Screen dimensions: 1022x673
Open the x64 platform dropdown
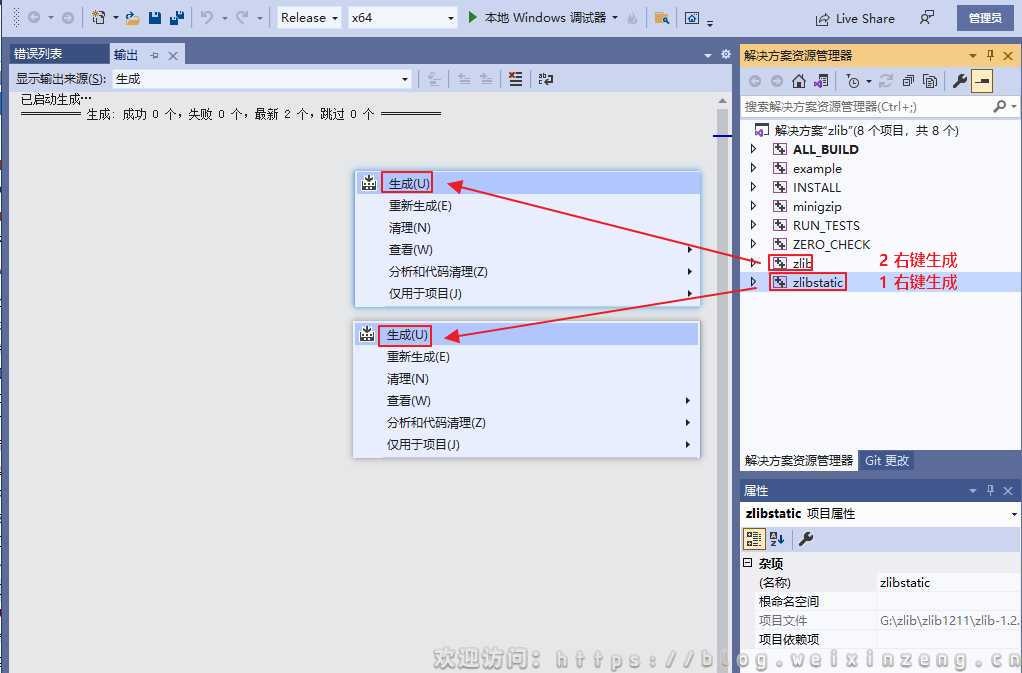(x=402, y=18)
